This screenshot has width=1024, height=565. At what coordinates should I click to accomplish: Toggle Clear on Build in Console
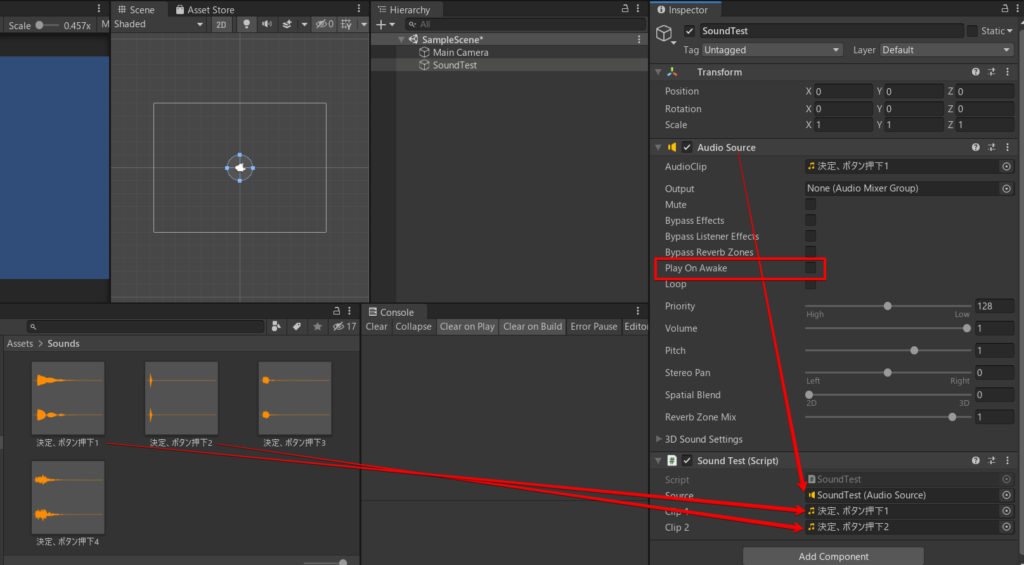[533, 327]
